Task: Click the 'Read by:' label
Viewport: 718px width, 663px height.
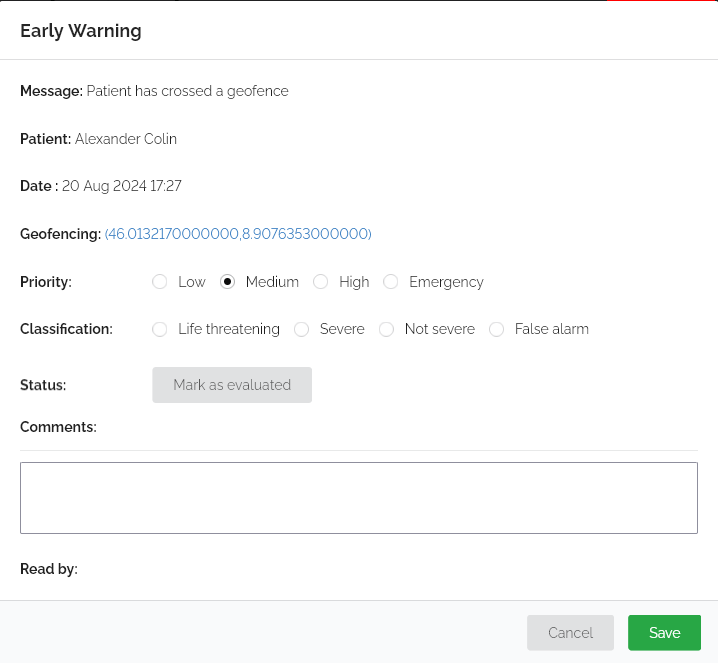Action: click(49, 569)
